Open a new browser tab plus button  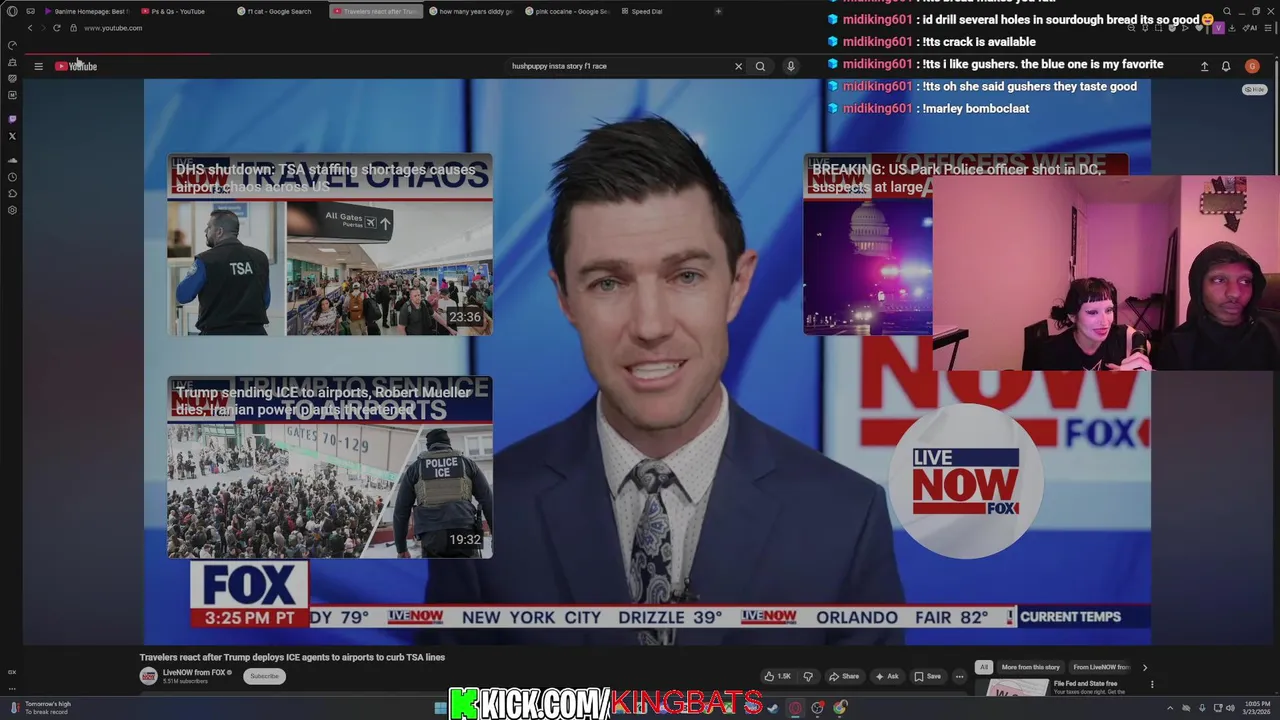(718, 11)
